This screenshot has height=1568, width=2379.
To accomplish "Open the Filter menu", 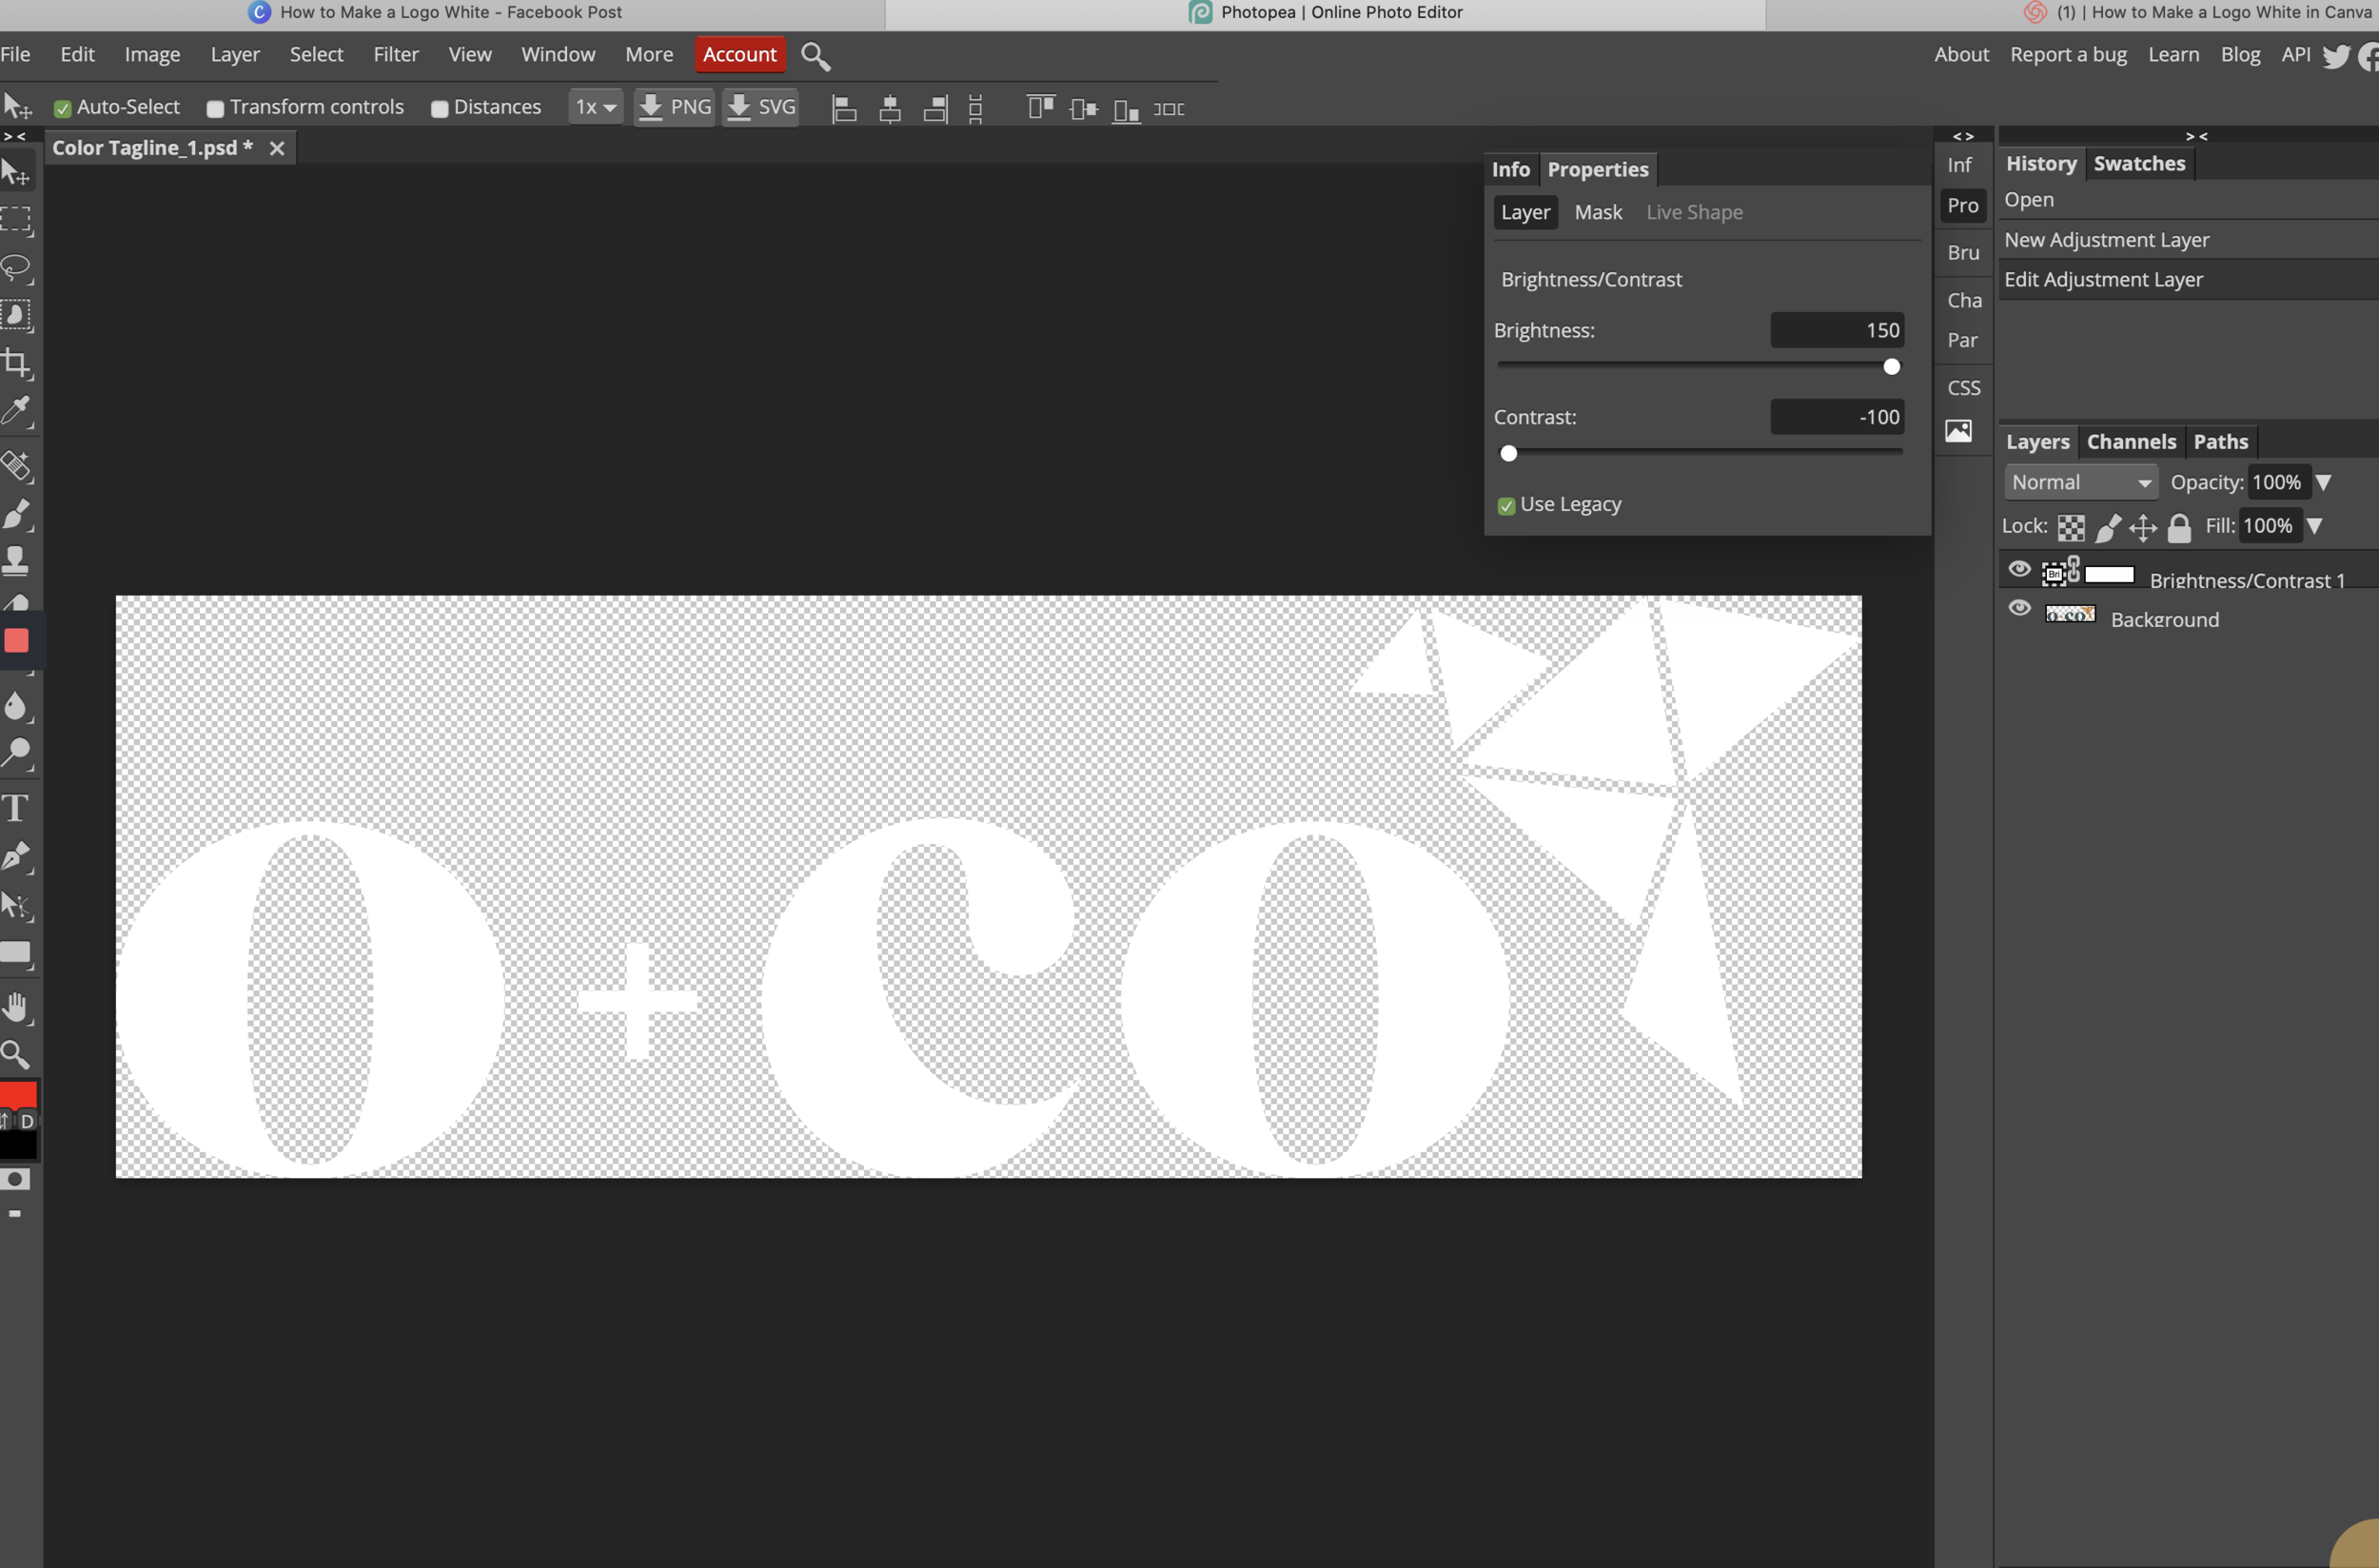I will [395, 54].
